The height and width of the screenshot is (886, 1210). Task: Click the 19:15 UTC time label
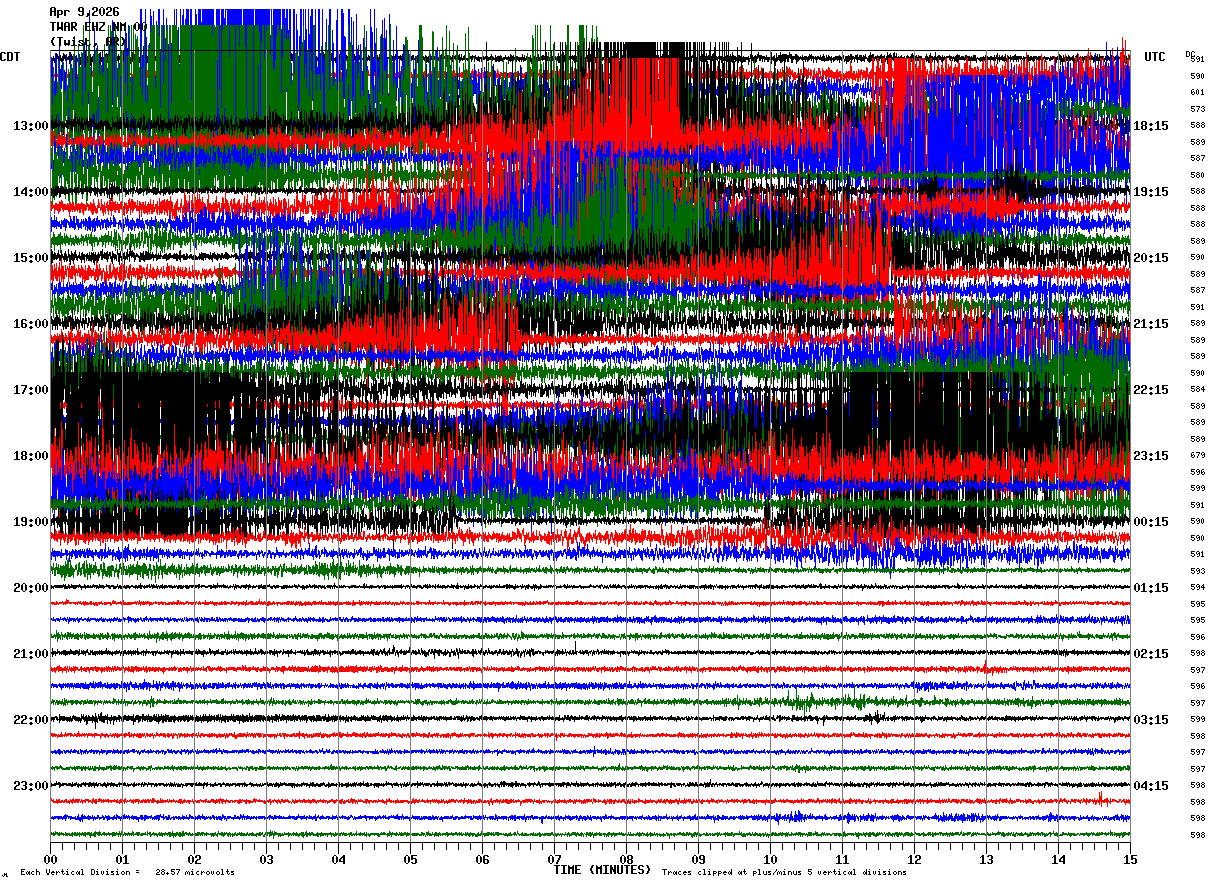click(1150, 192)
